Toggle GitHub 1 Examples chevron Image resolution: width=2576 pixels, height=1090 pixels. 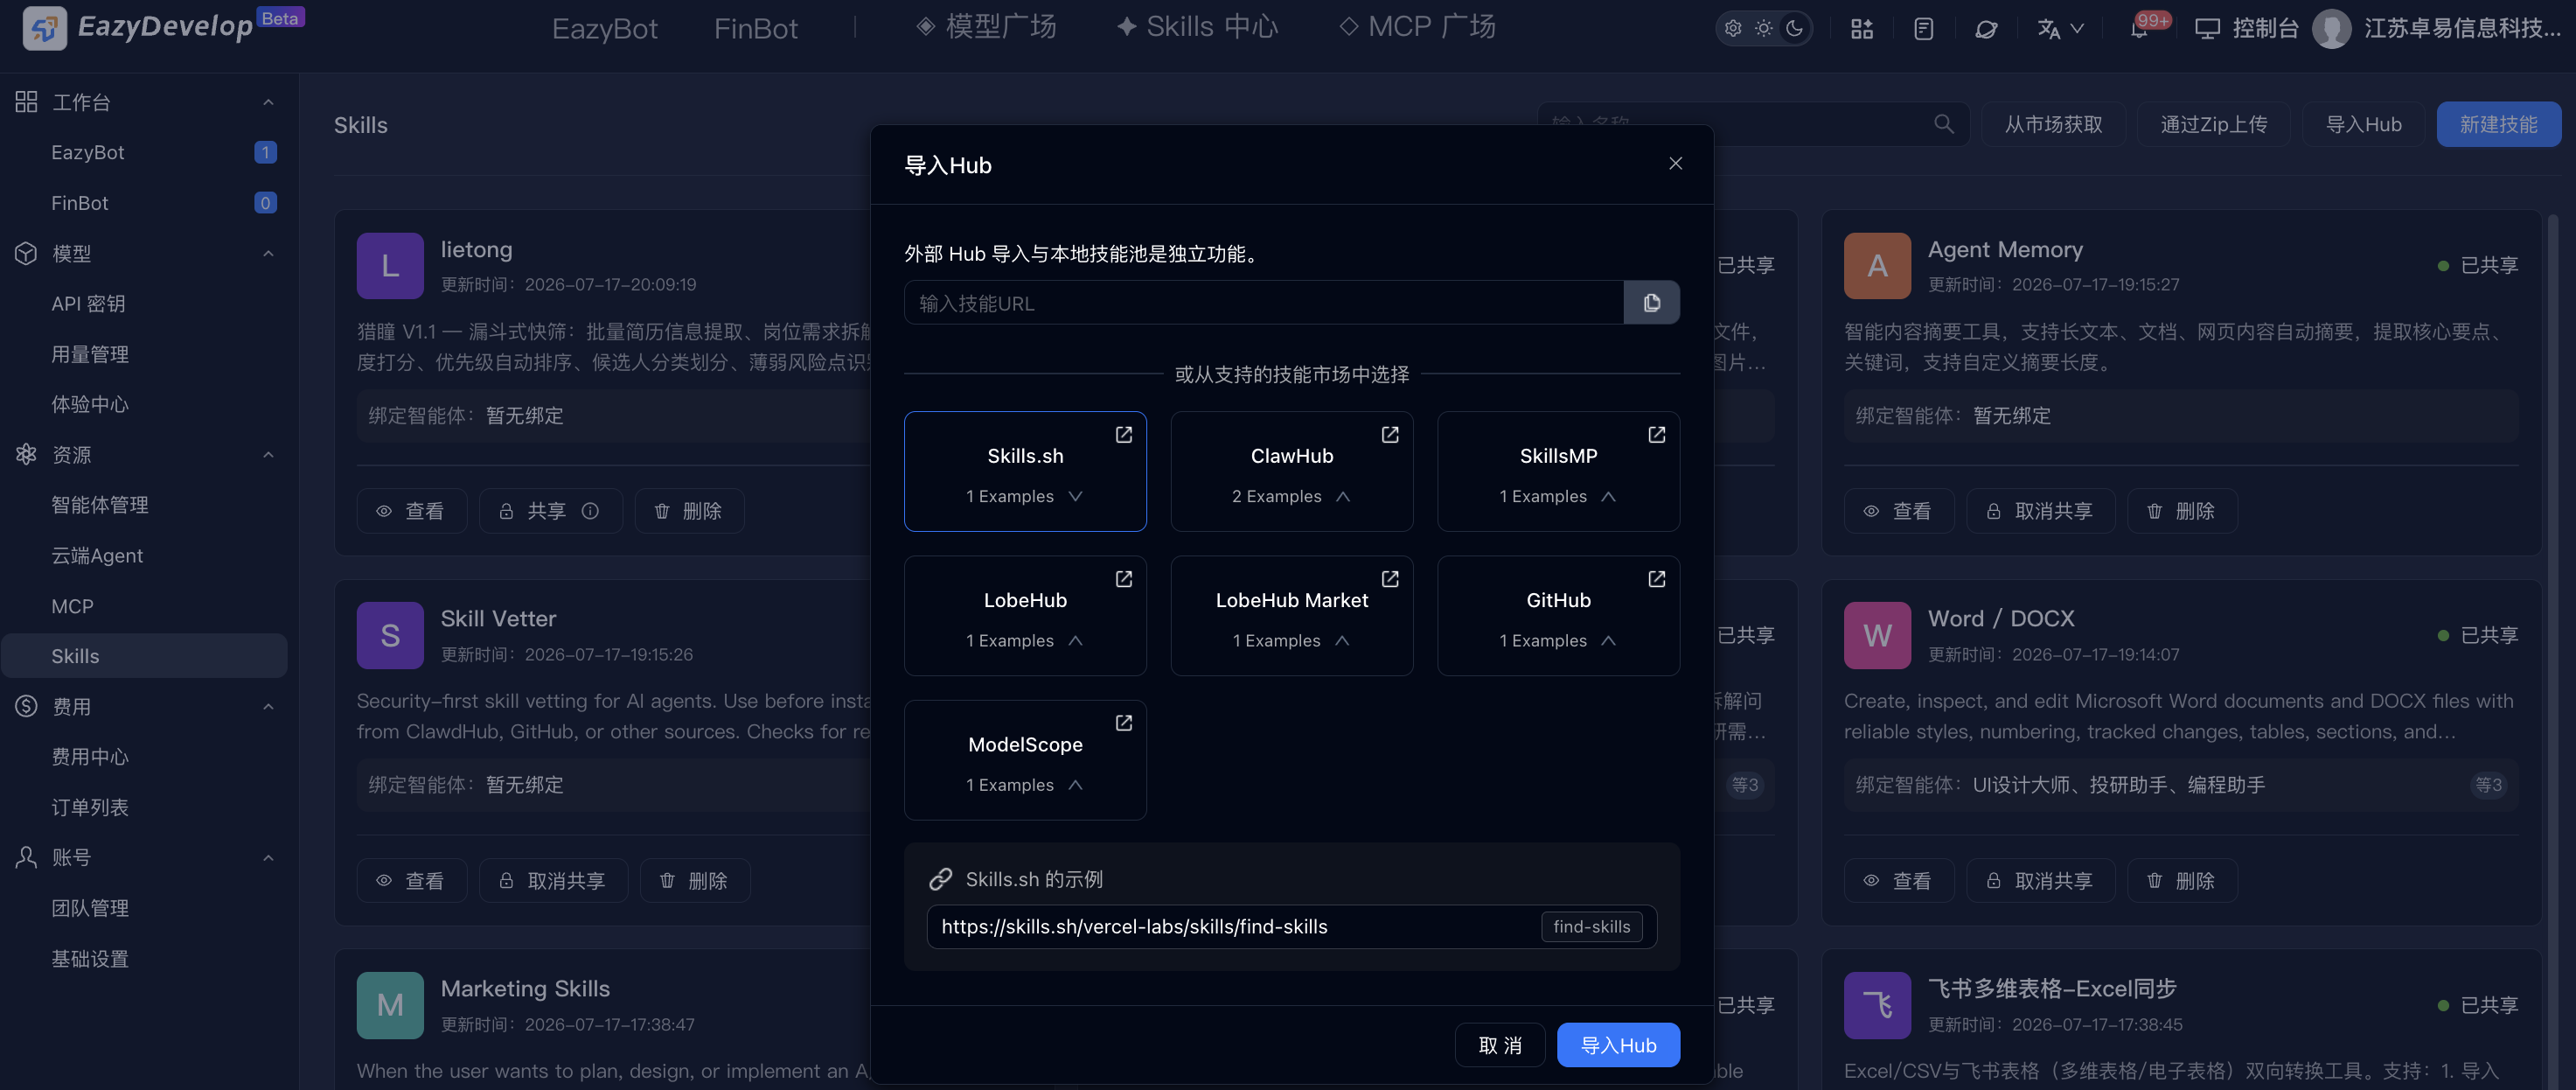click(1608, 640)
